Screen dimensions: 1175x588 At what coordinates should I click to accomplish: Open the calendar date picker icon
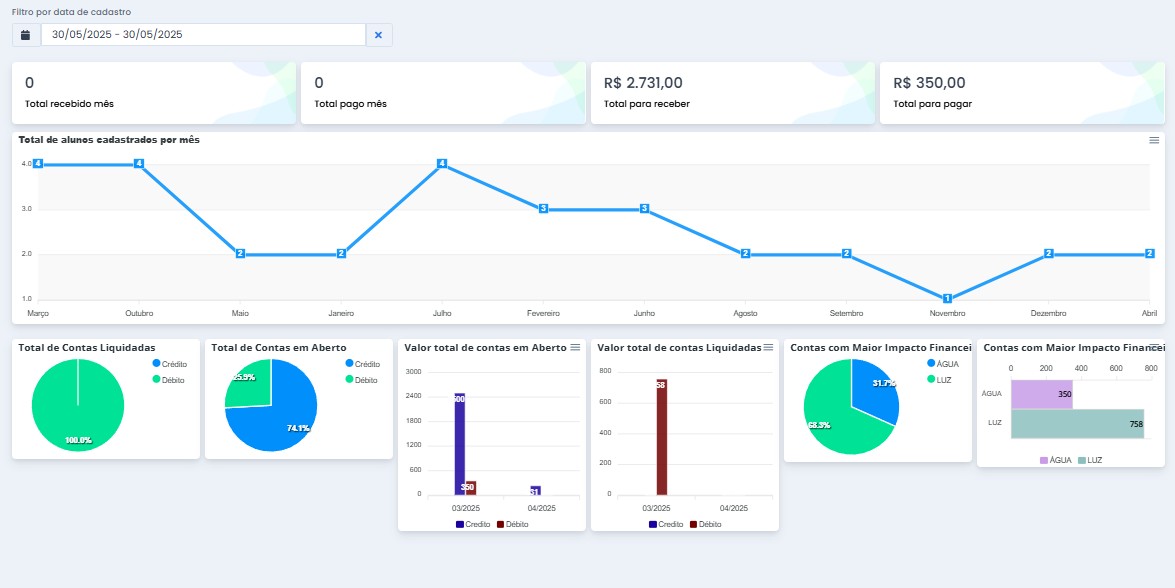click(x=26, y=35)
